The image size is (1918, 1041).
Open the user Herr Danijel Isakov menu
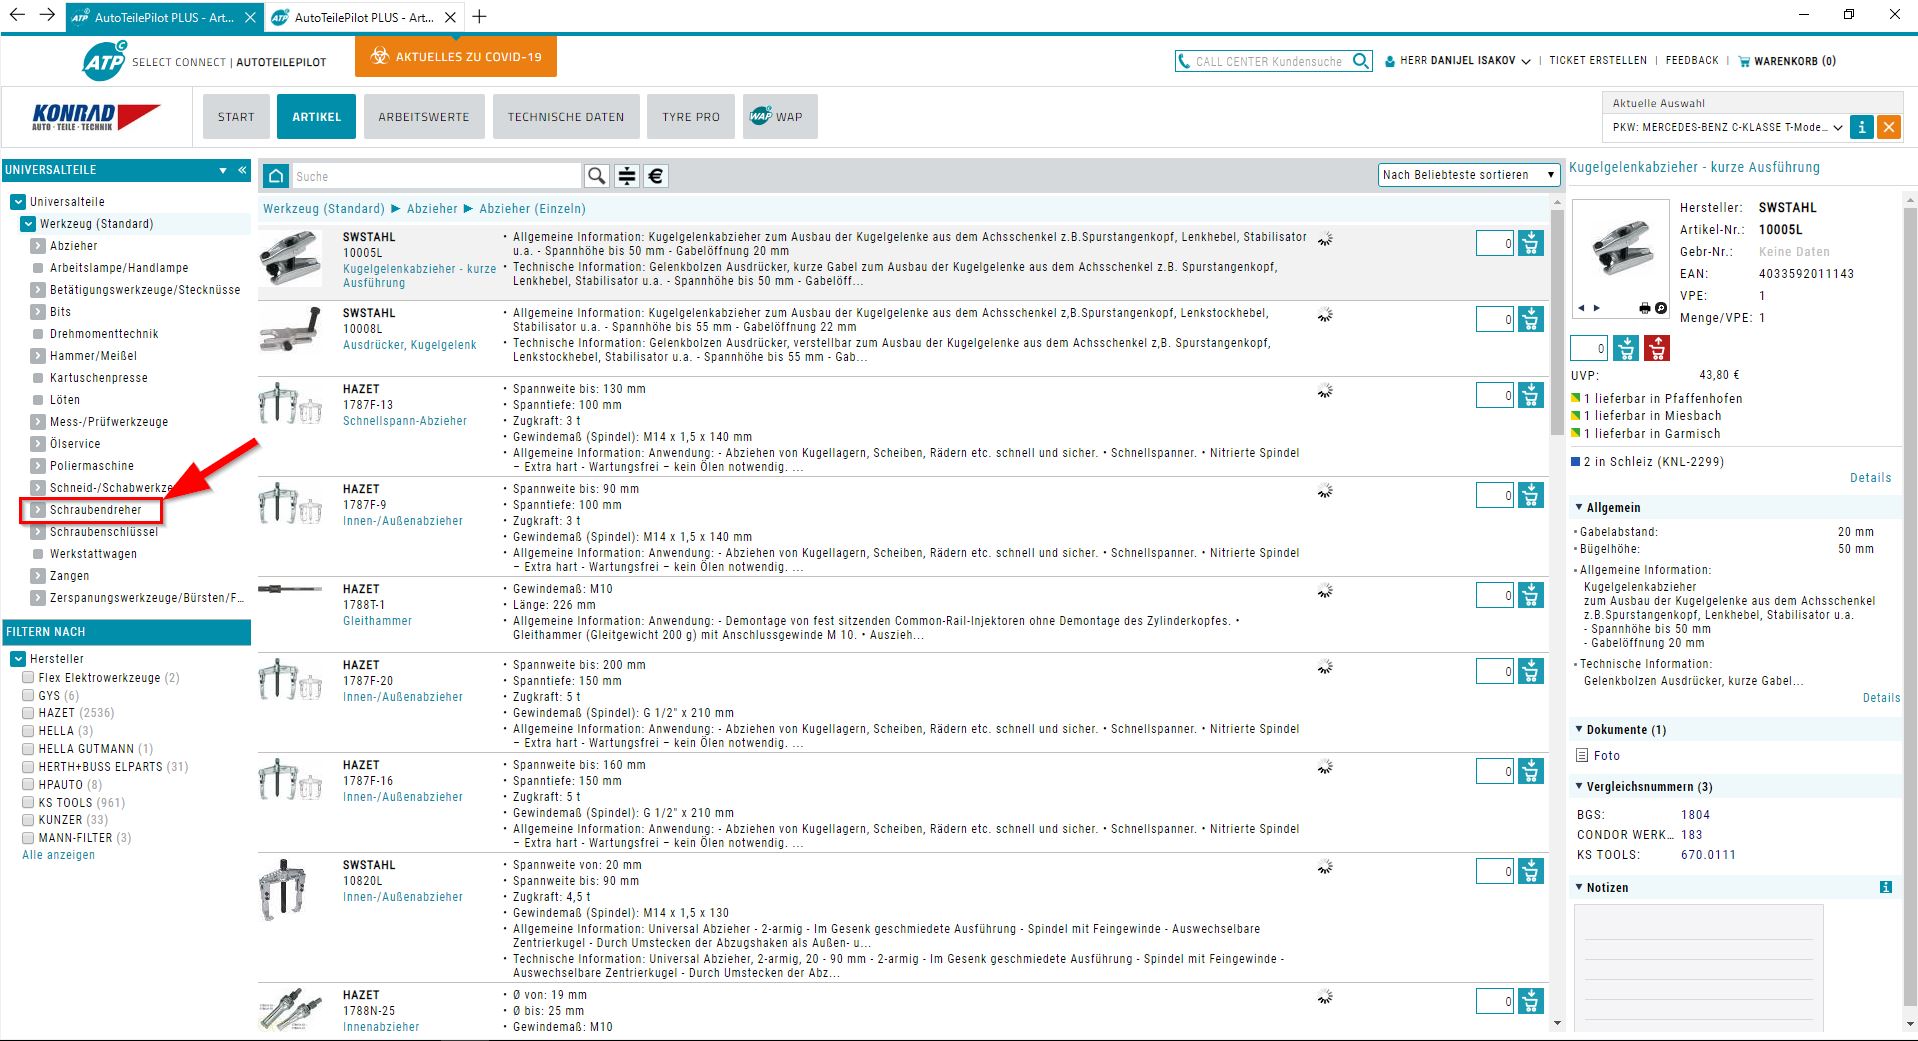click(1458, 61)
